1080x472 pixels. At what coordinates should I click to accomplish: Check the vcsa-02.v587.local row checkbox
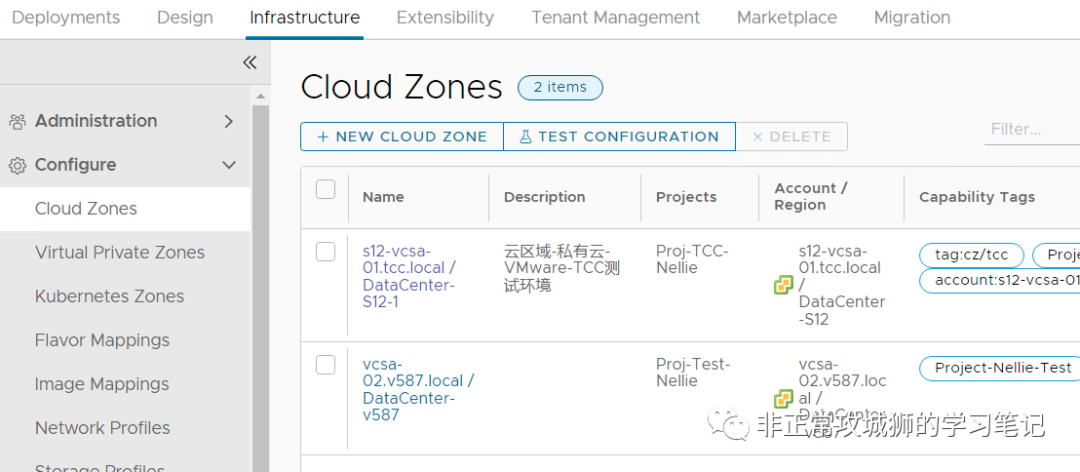pos(325,365)
